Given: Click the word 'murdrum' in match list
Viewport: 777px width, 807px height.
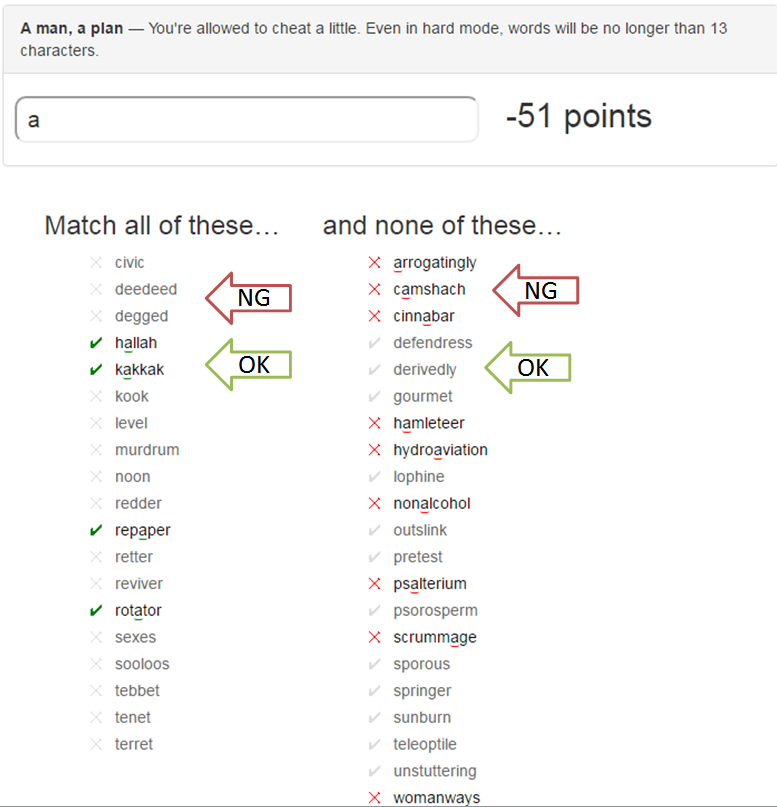Looking at the screenshot, I should coord(147,450).
